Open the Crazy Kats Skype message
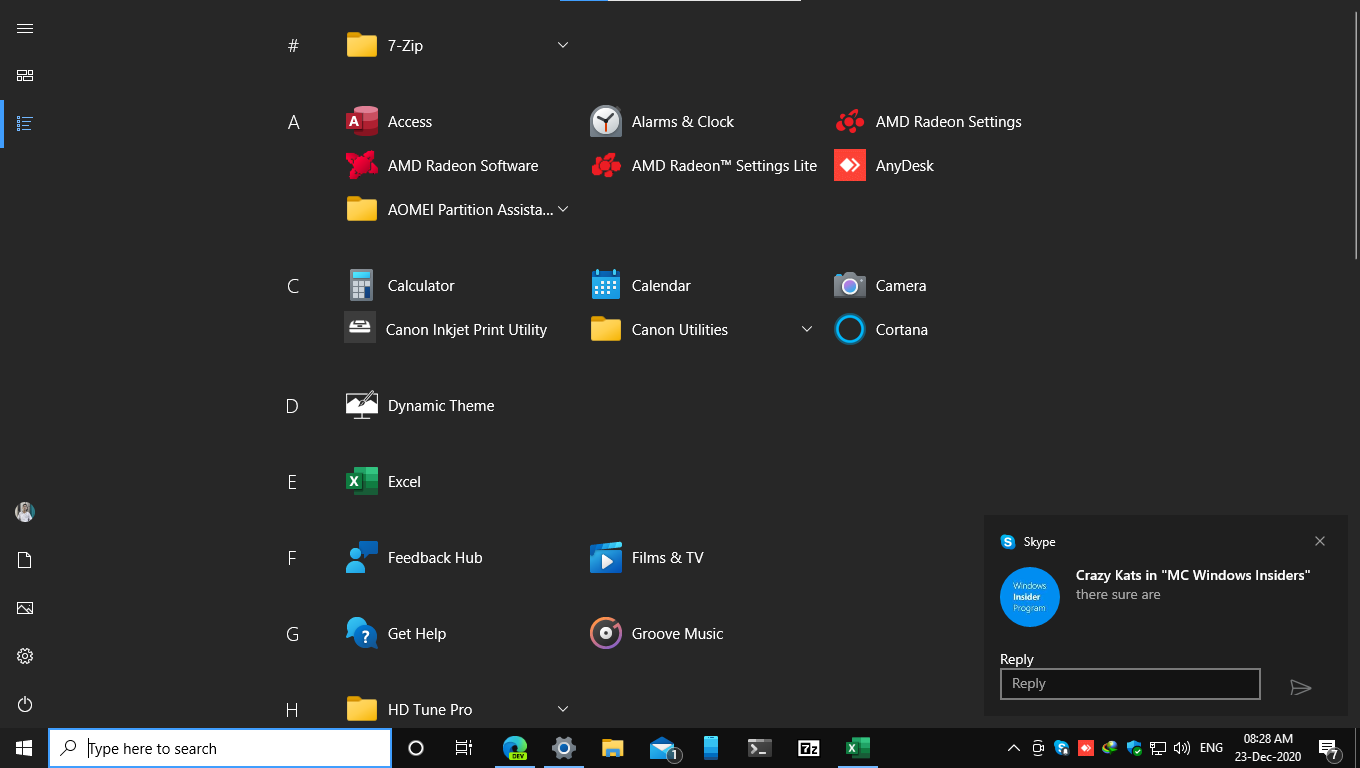The height and width of the screenshot is (768, 1360). tap(1193, 585)
